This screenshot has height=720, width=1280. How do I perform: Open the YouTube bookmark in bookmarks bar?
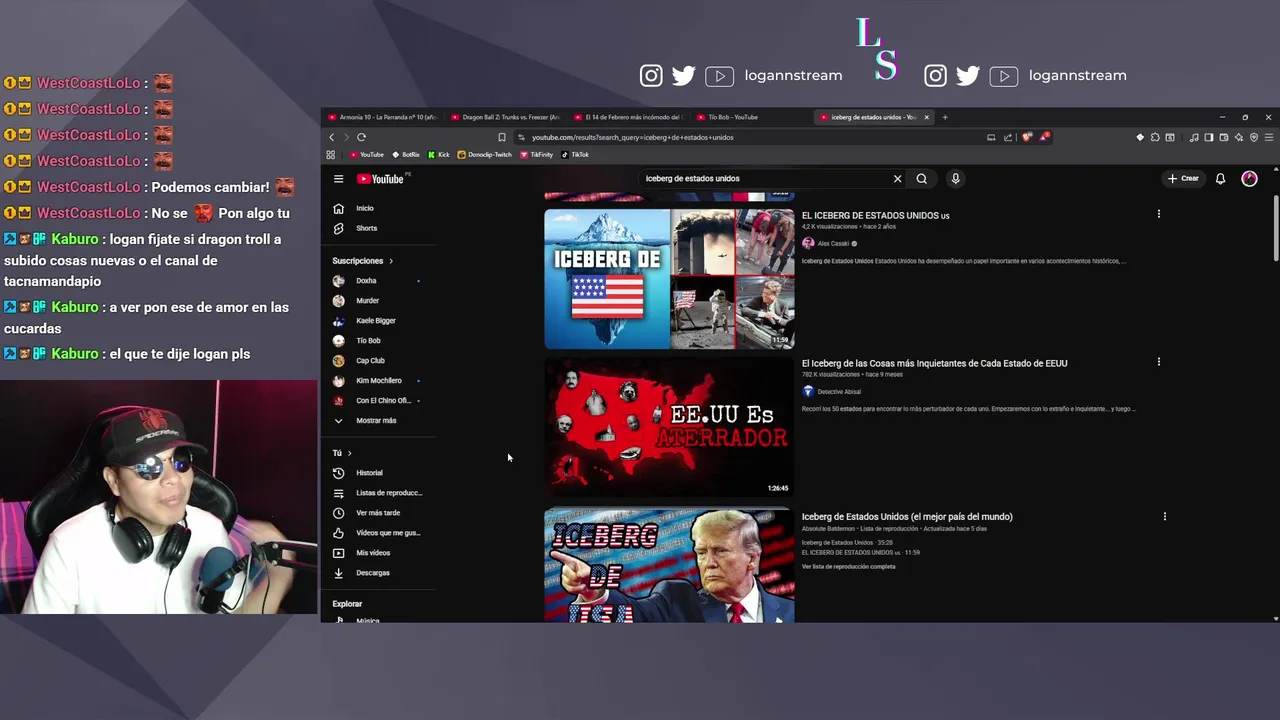pyautogui.click(x=367, y=155)
